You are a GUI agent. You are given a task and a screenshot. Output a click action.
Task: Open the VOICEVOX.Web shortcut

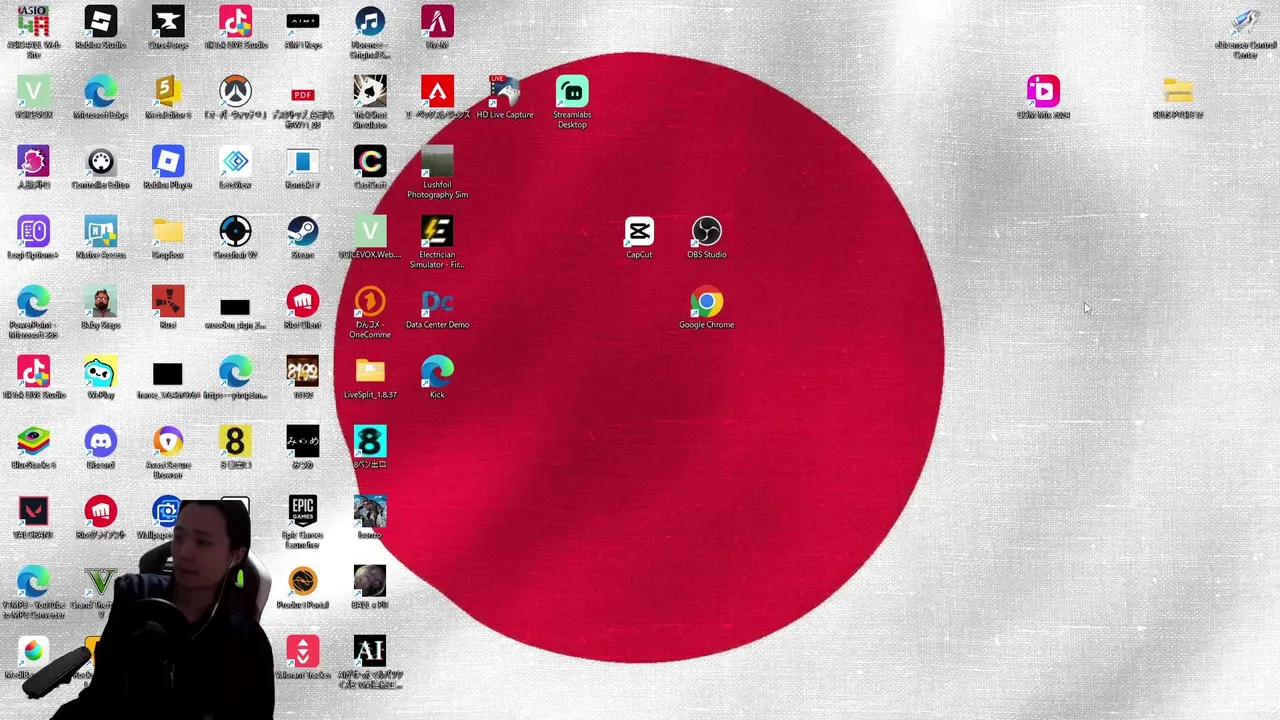[370, 232]
